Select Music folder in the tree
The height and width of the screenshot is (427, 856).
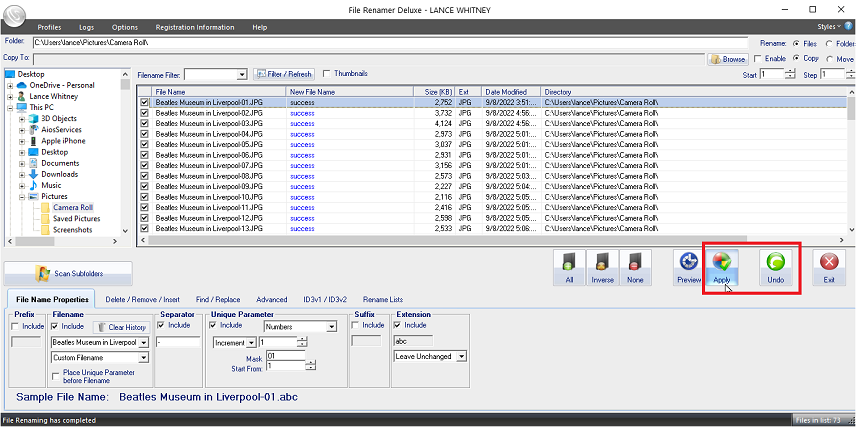[x=51, y=186]
